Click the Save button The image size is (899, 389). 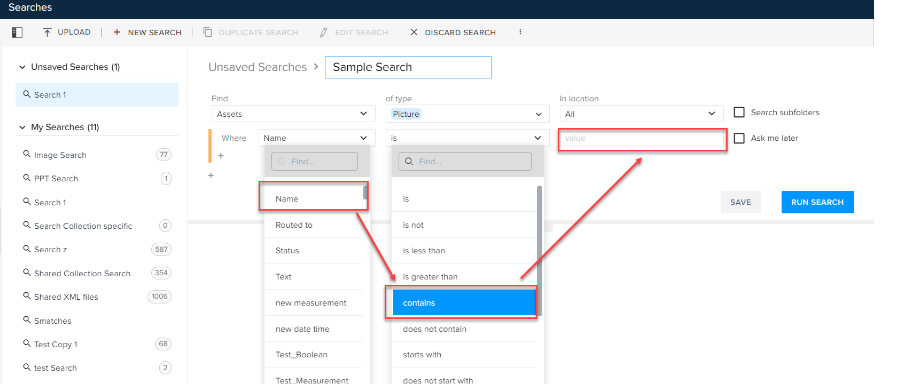coord(741,202)
